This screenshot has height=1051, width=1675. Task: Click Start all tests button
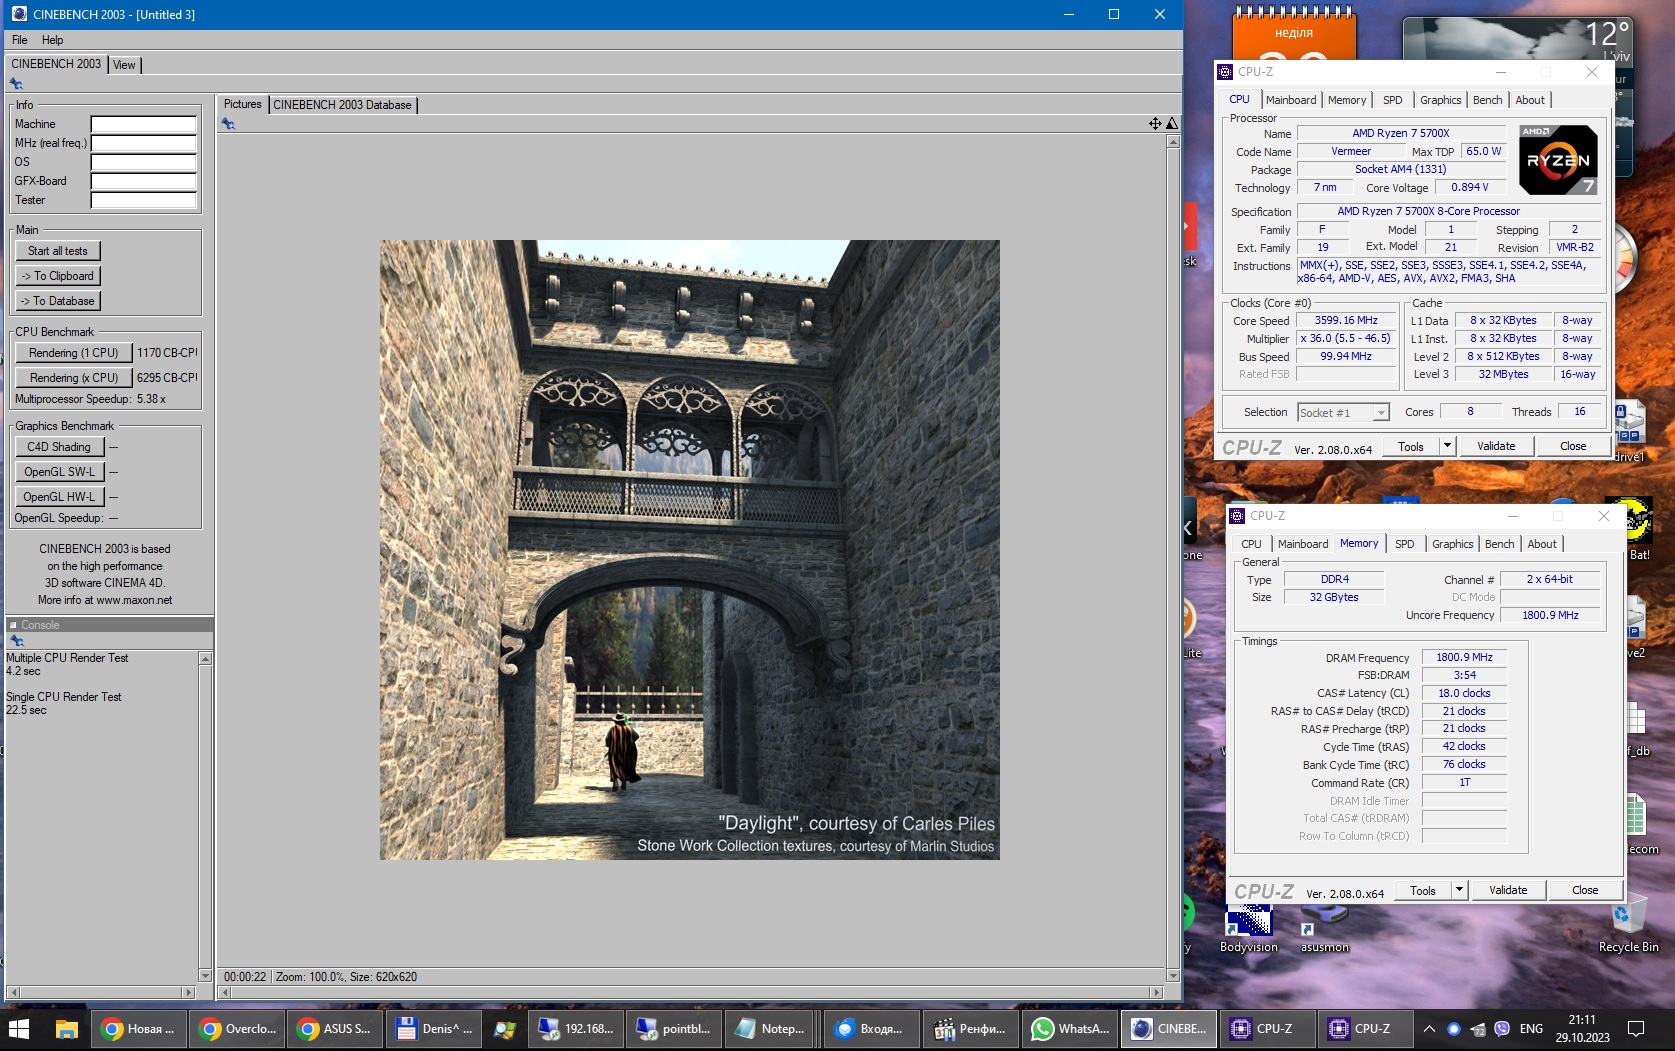pos(58,251)
